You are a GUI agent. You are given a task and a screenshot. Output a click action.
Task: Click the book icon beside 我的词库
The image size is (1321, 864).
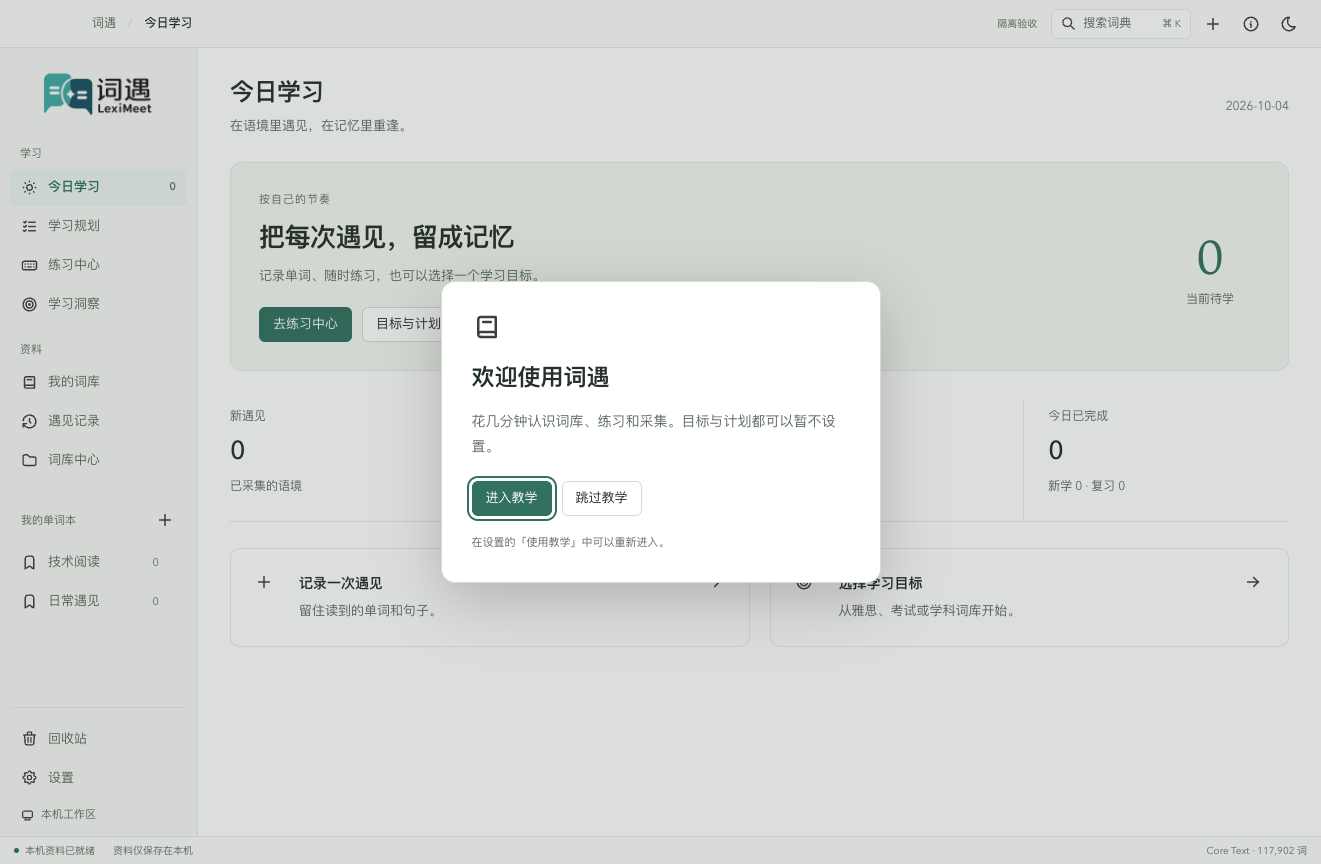point(29,382)
